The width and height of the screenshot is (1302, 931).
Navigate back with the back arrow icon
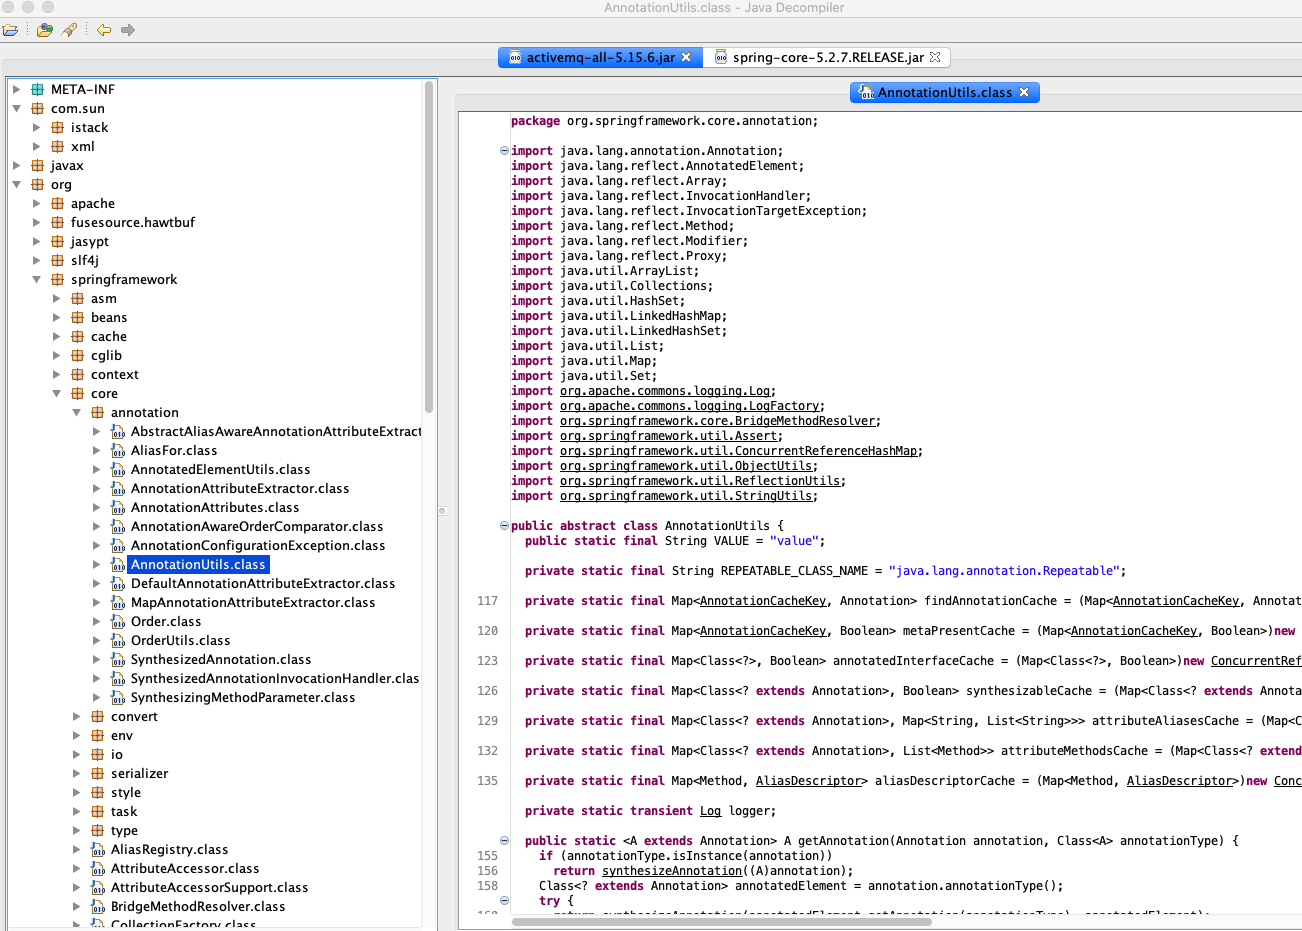point(103,30)
